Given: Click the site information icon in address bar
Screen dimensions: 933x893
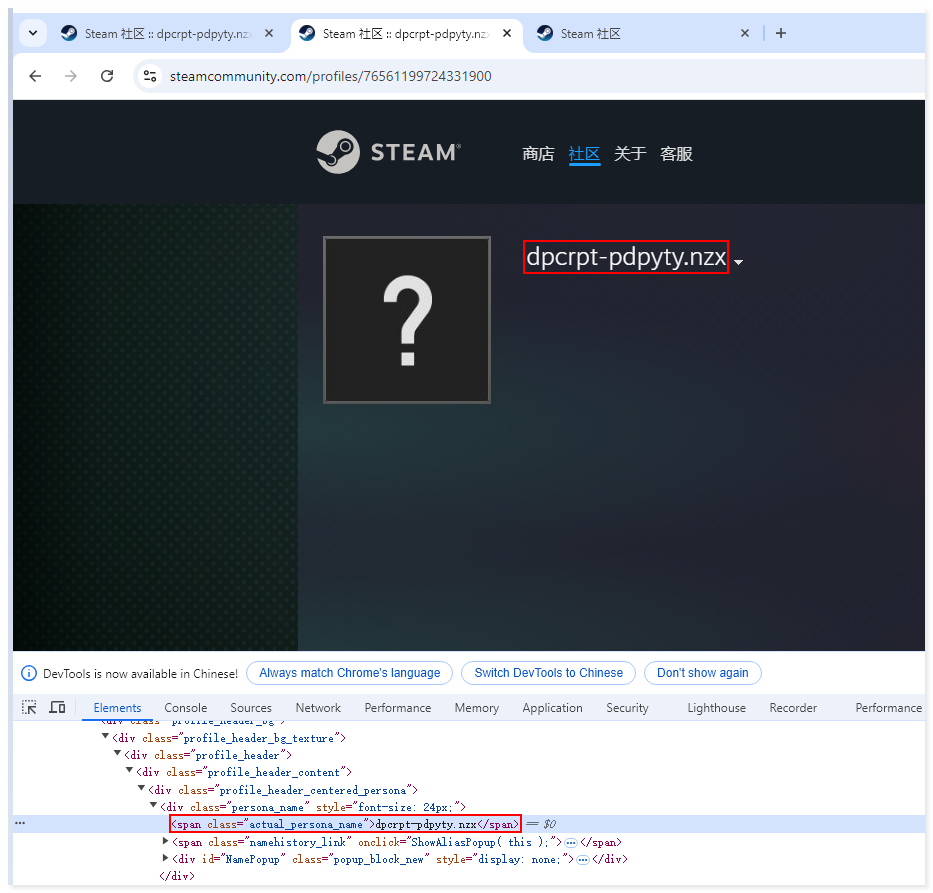Looking at the screenshot, I should click(x=150, y=76).
